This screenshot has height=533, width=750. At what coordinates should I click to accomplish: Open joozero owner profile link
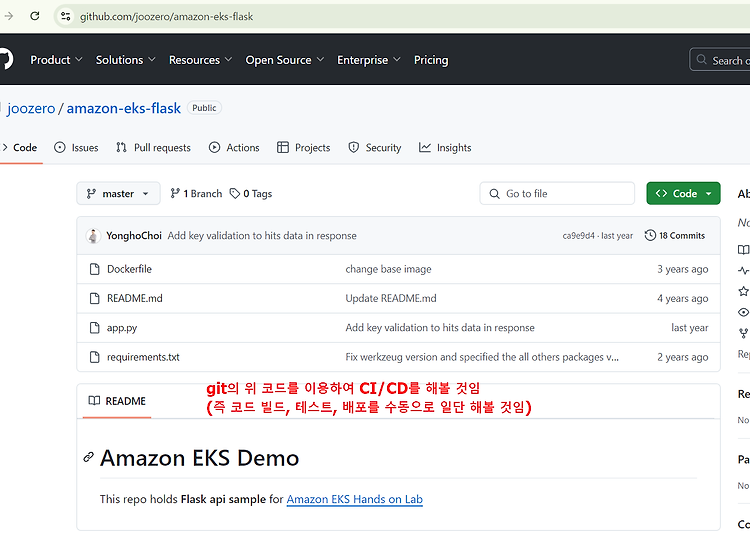[x=31, y=108]
